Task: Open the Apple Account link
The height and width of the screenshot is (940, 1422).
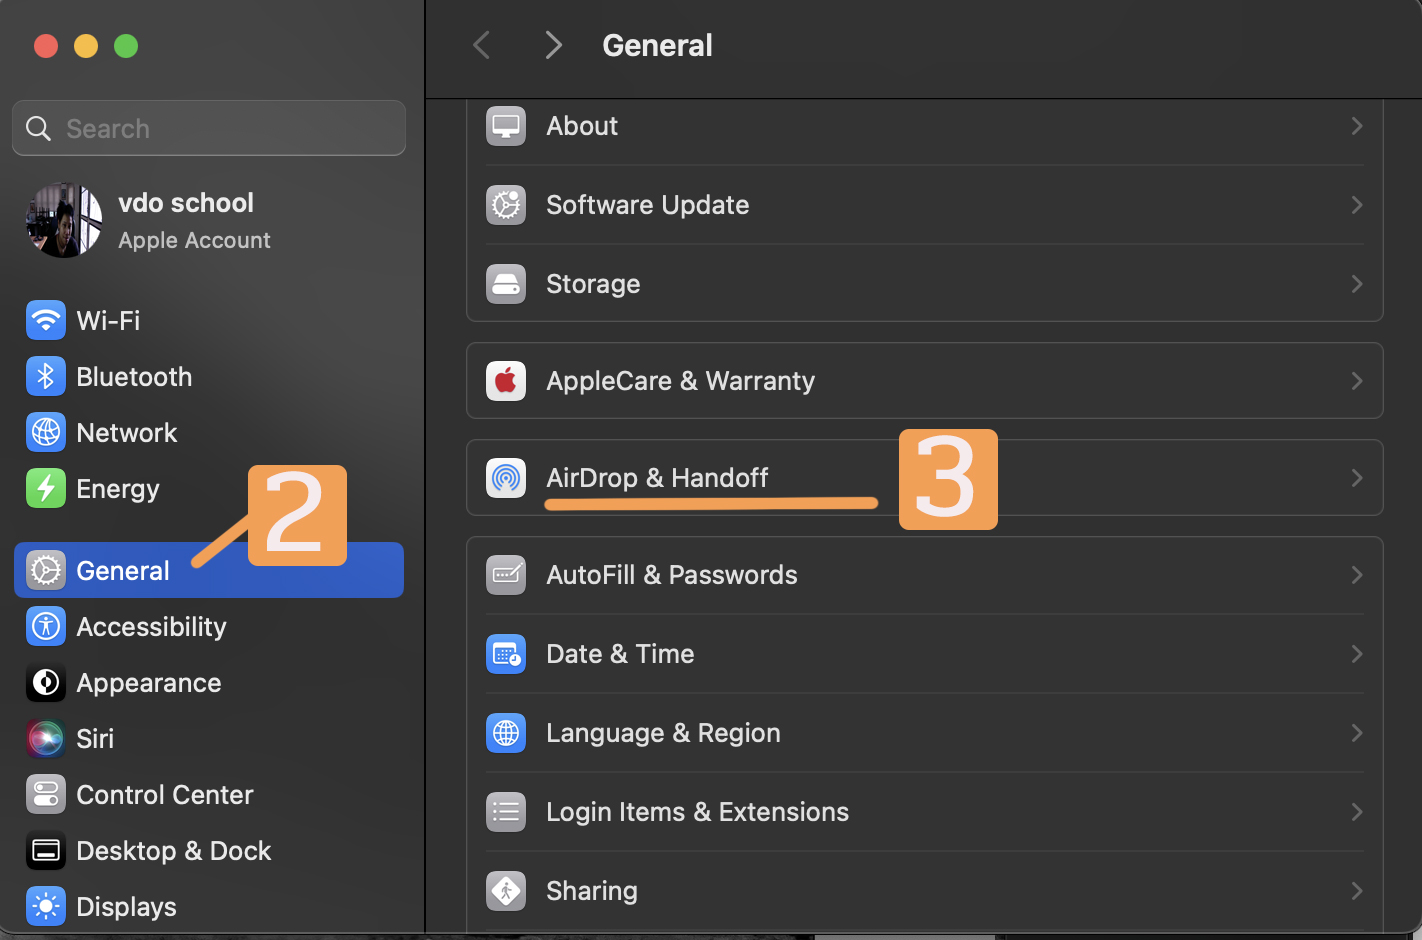Action: tap(194, 241)
